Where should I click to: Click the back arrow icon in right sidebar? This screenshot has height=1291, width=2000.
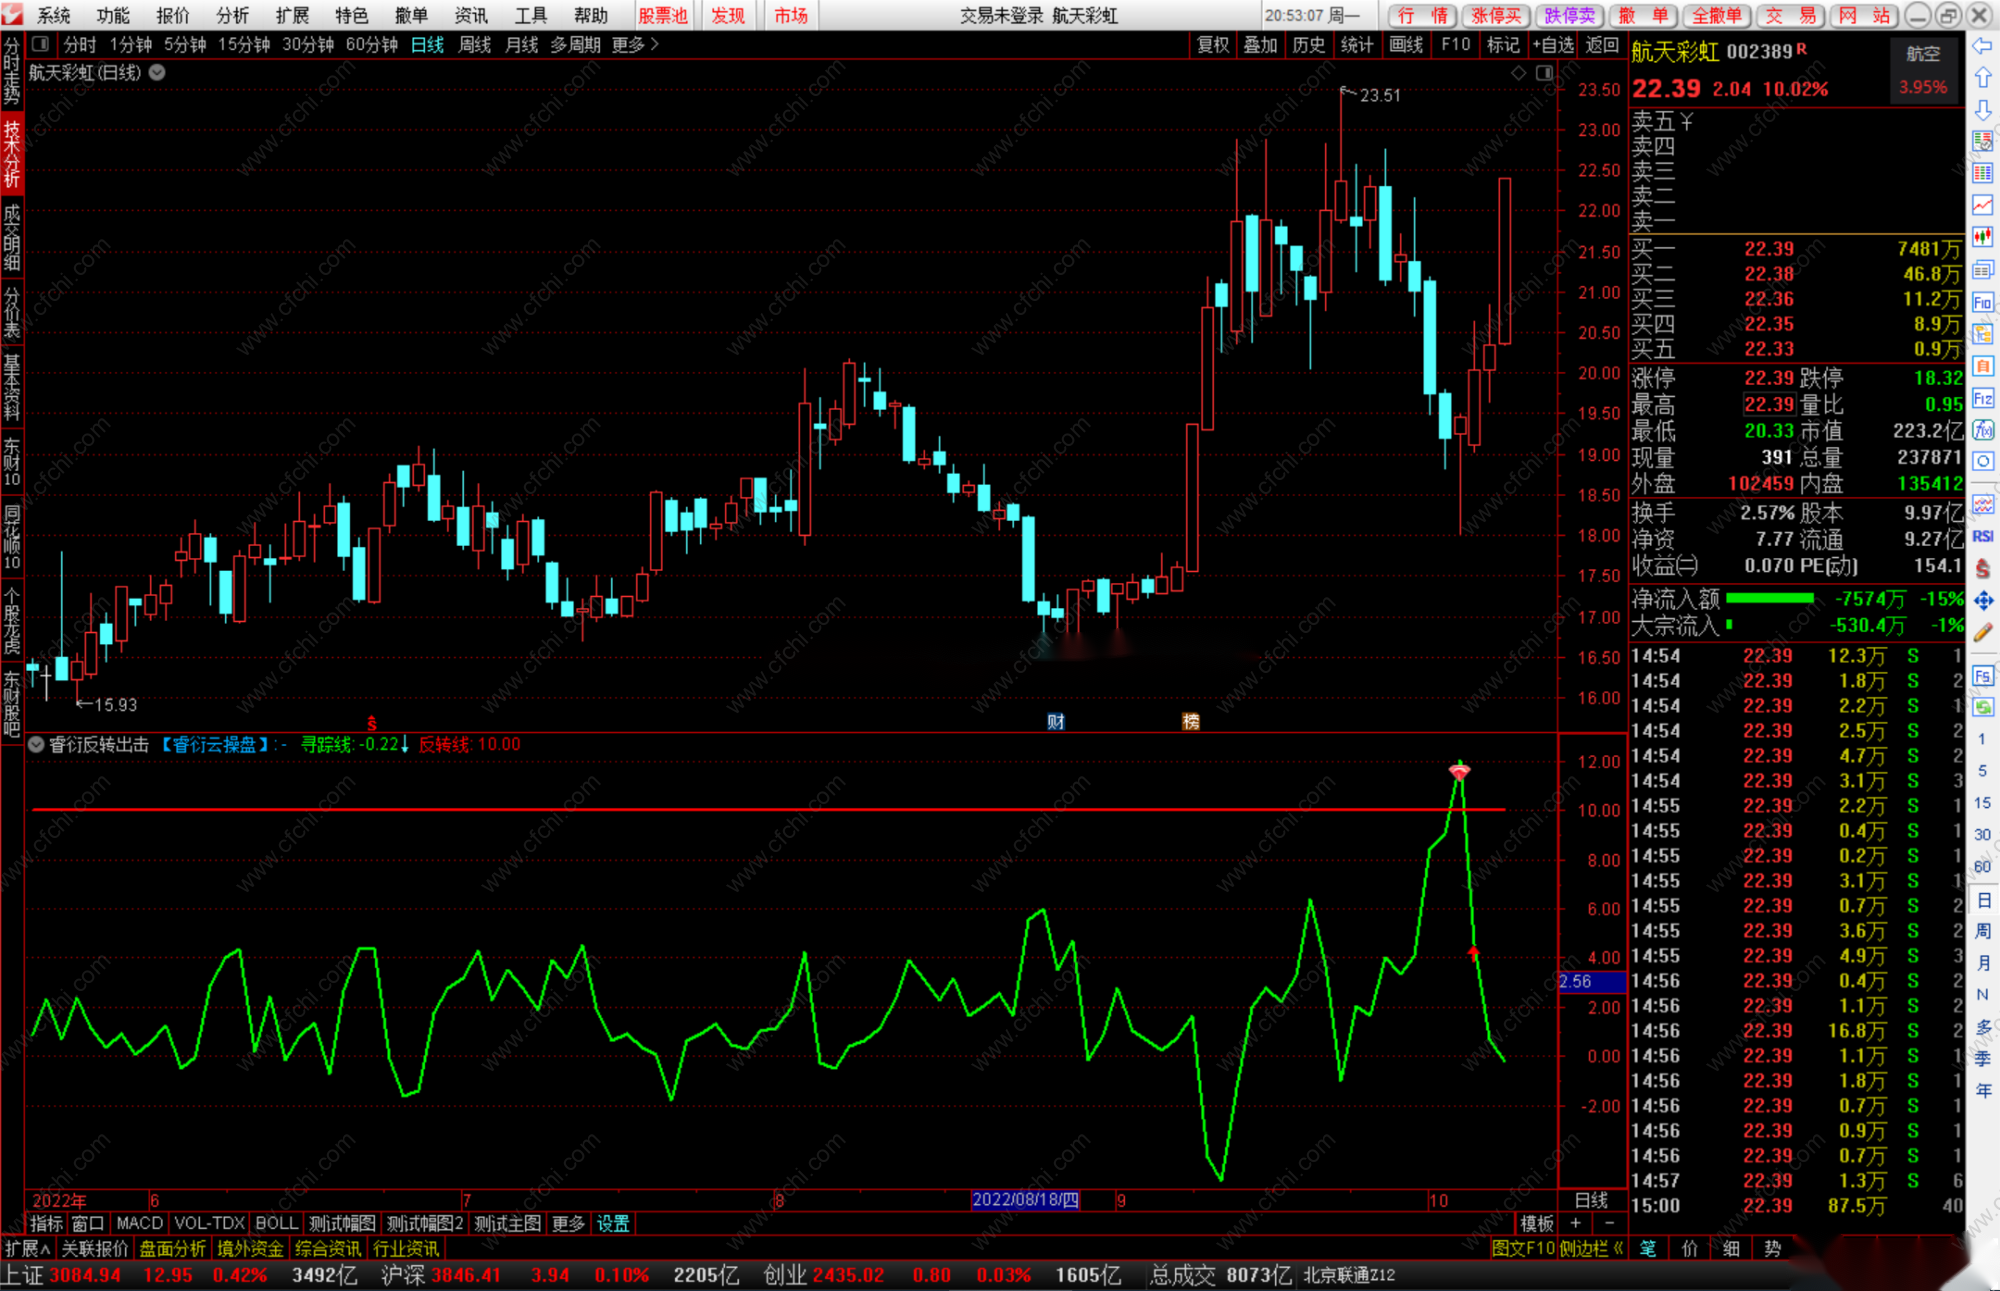[x=1982, y=46]
